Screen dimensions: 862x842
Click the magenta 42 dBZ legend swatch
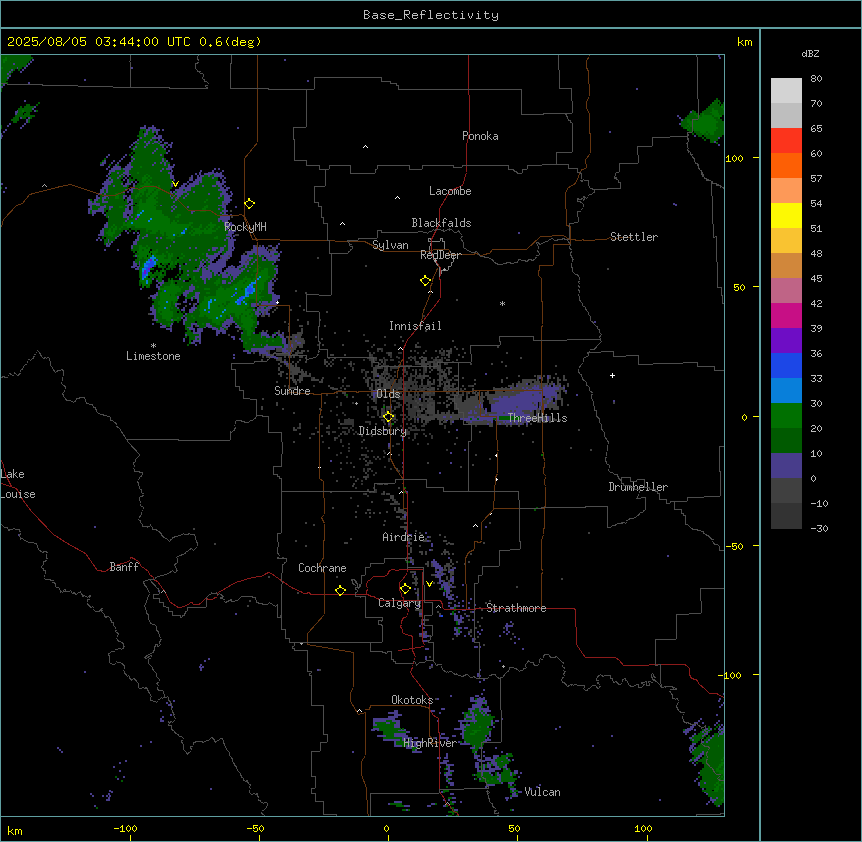786,315
